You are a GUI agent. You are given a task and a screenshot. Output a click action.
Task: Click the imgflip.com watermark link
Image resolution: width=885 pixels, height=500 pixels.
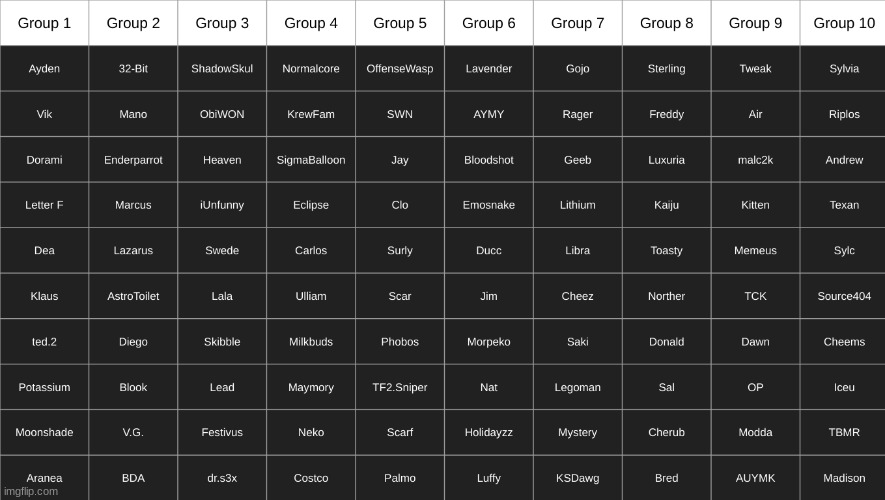(x=31, y=492)
